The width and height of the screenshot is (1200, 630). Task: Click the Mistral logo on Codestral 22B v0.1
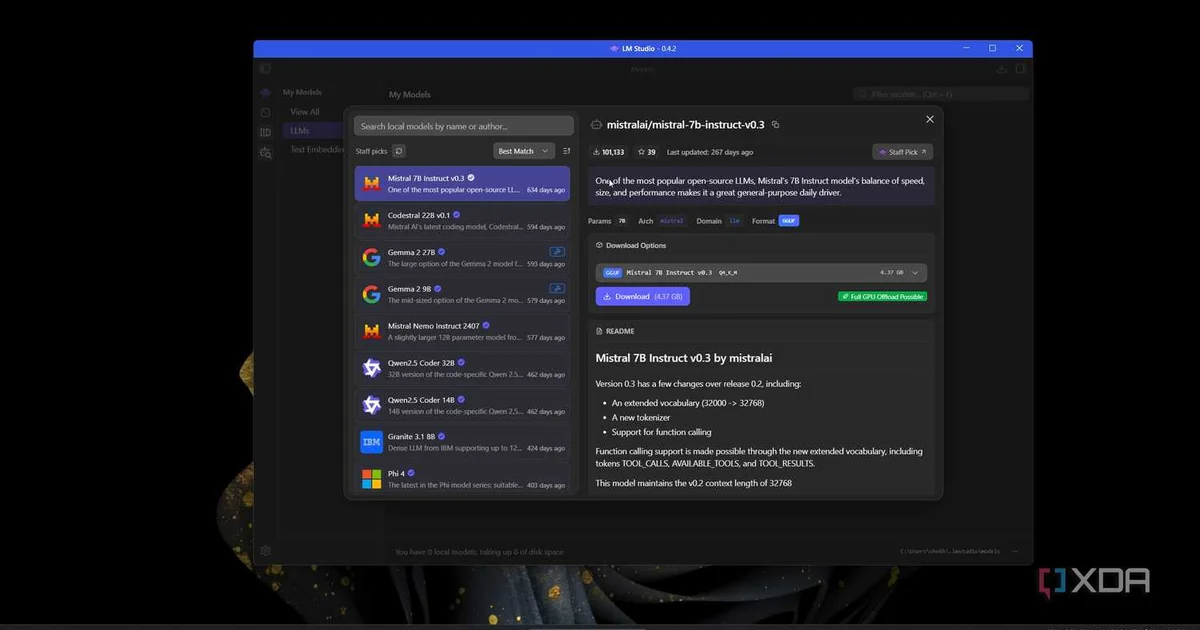coord(372,220)
